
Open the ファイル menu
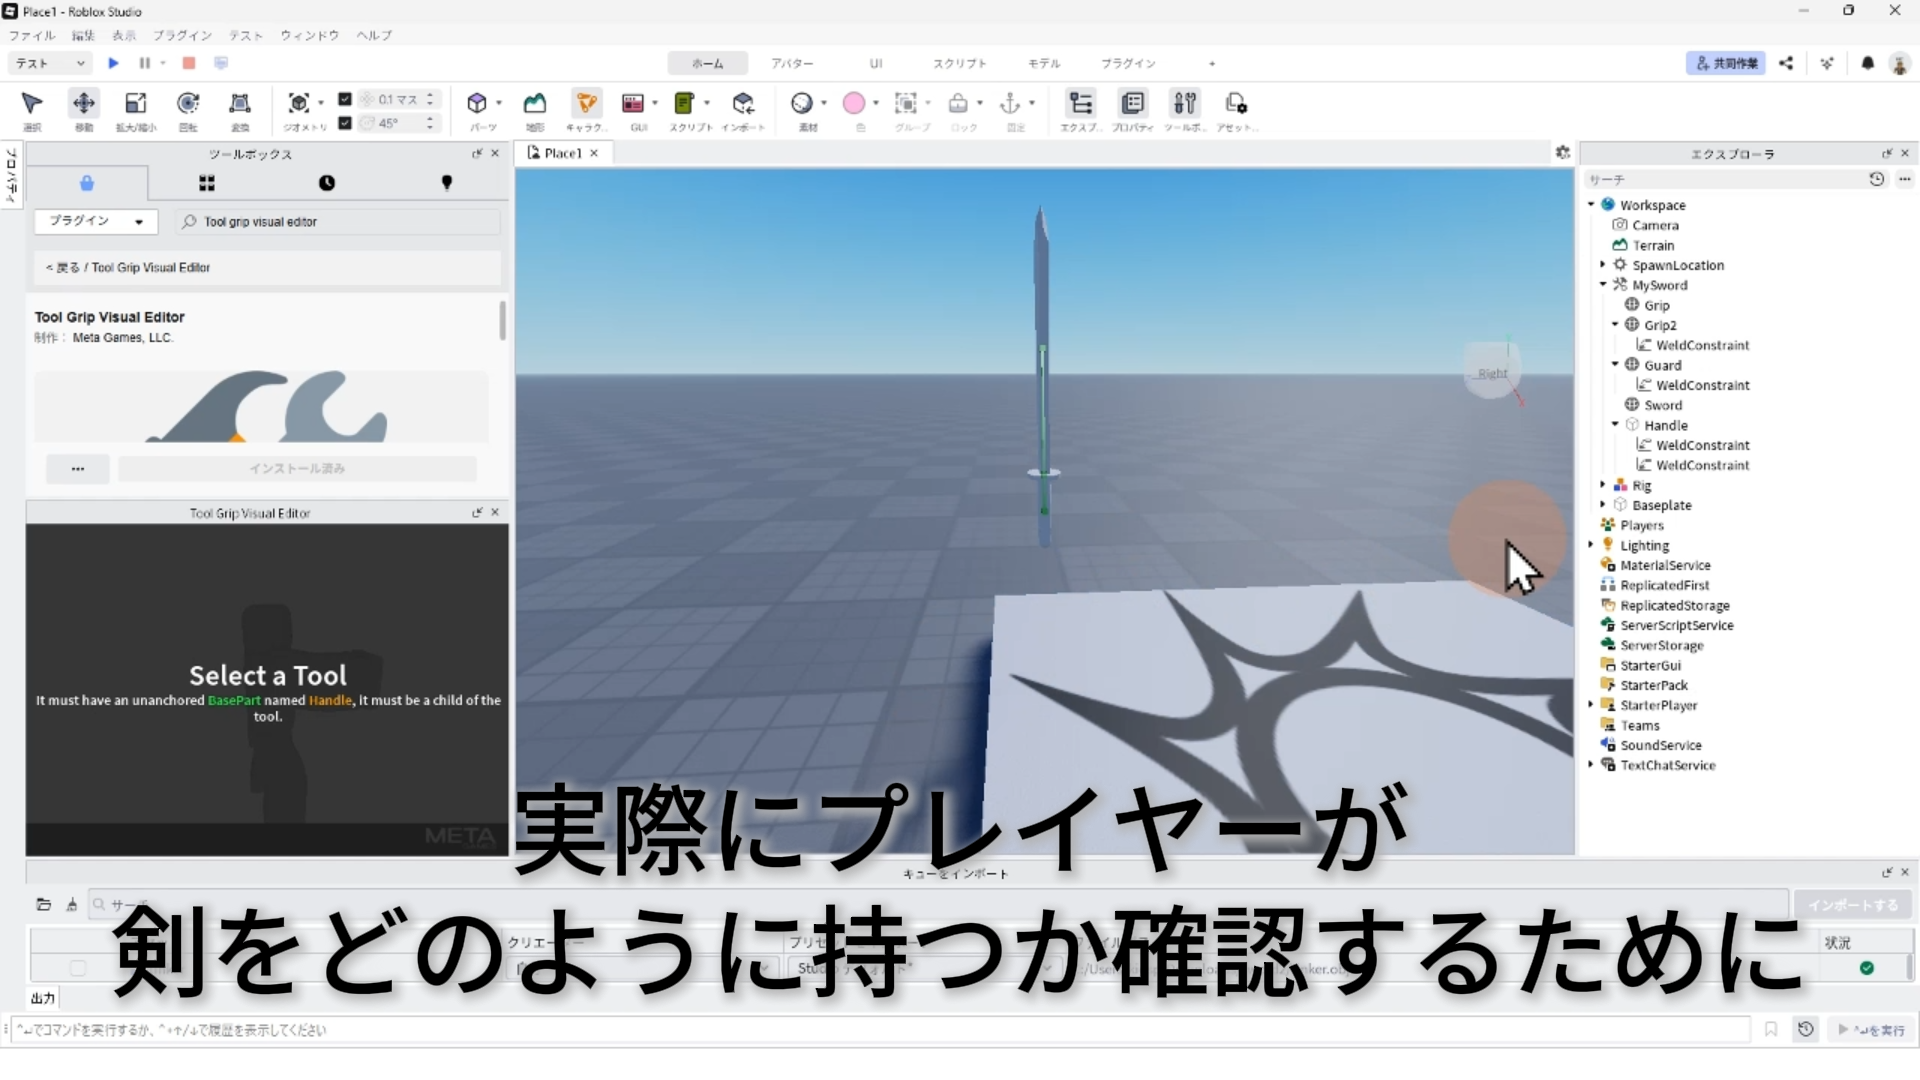click(32, 35)
